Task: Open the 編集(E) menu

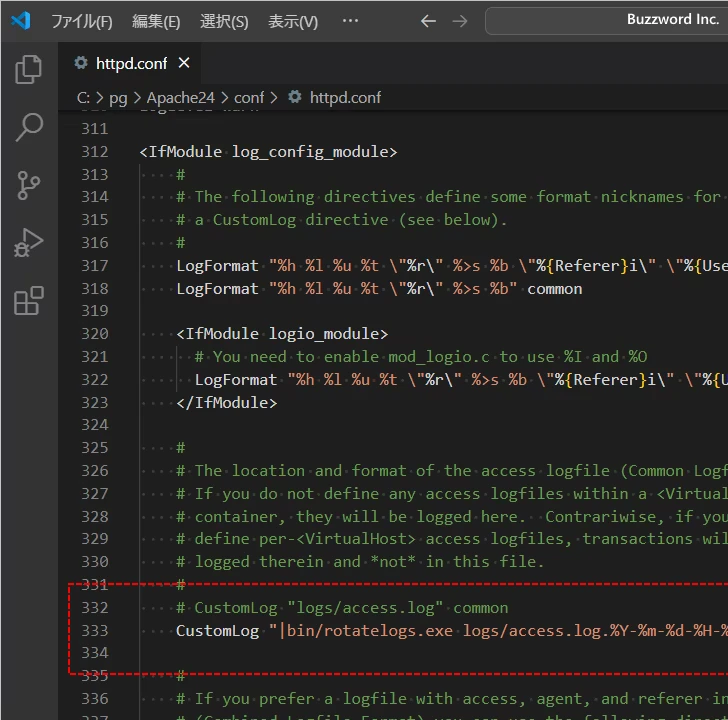Action: (156, 21)
